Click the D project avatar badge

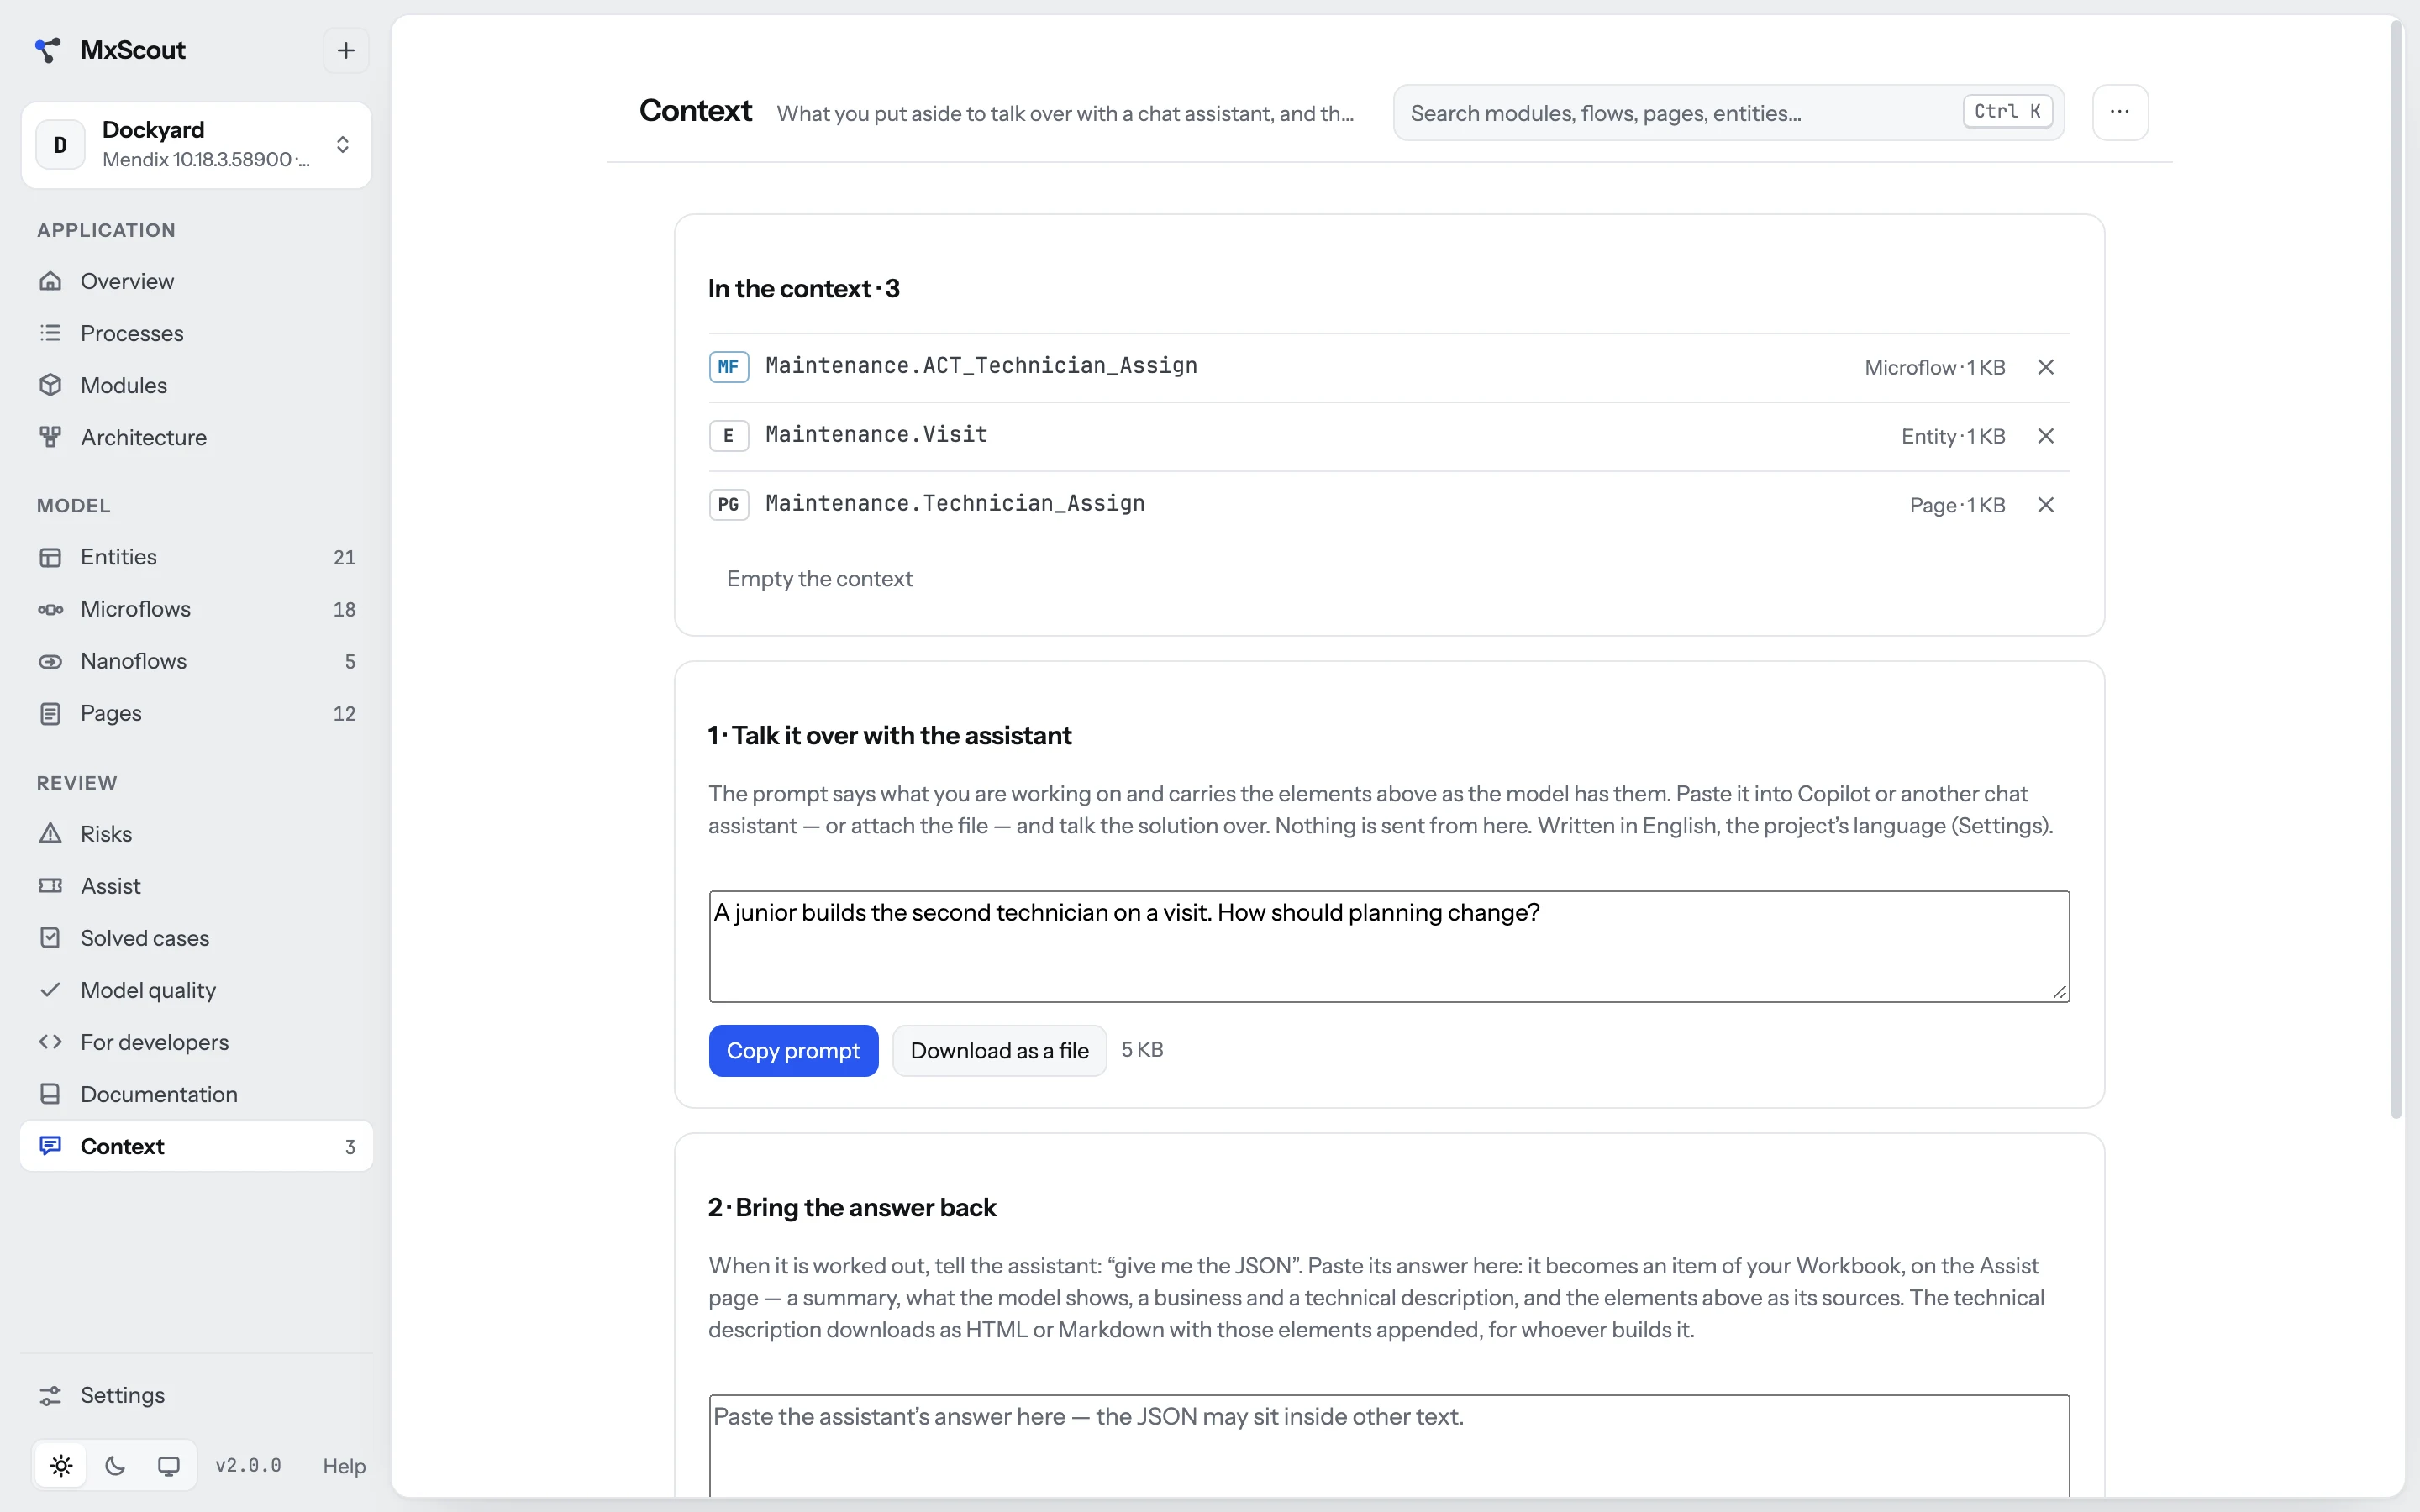pyautogui.click(x=60, y=145)
